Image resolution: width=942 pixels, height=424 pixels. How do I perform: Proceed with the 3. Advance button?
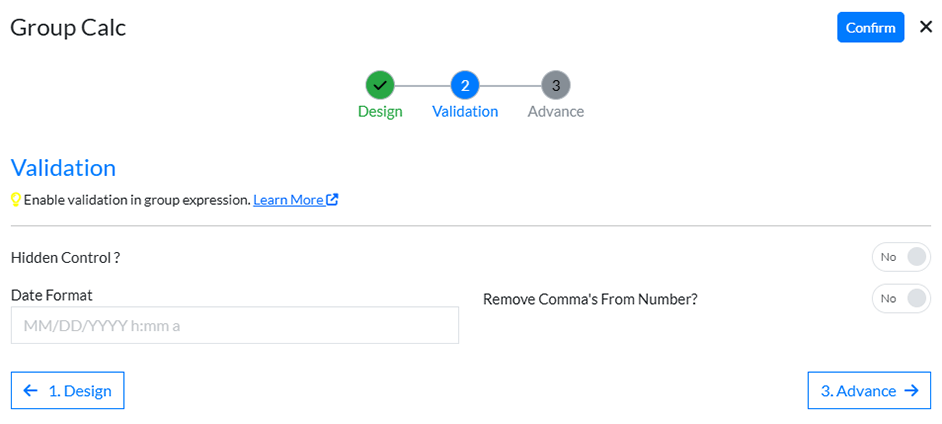[869, 391]
